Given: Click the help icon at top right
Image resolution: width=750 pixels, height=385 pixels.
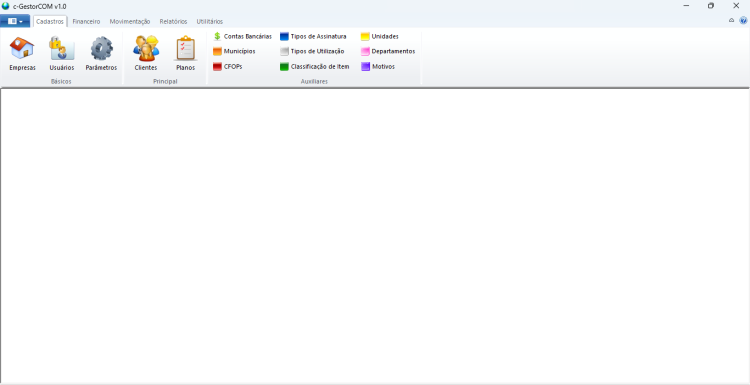Looking at the screenshot, I should pyautogui.click(x=743, y=21).
